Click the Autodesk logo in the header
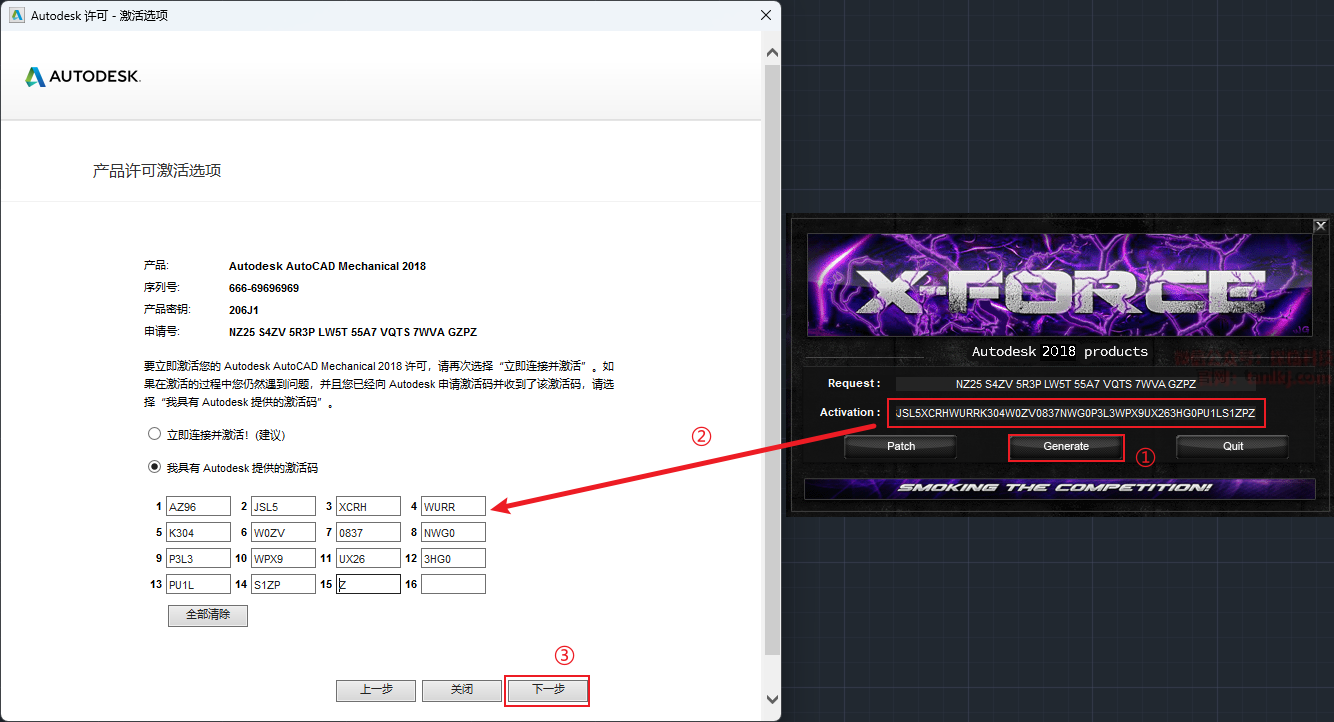The height and width of the screenshot is (722, 1334). 83,77
